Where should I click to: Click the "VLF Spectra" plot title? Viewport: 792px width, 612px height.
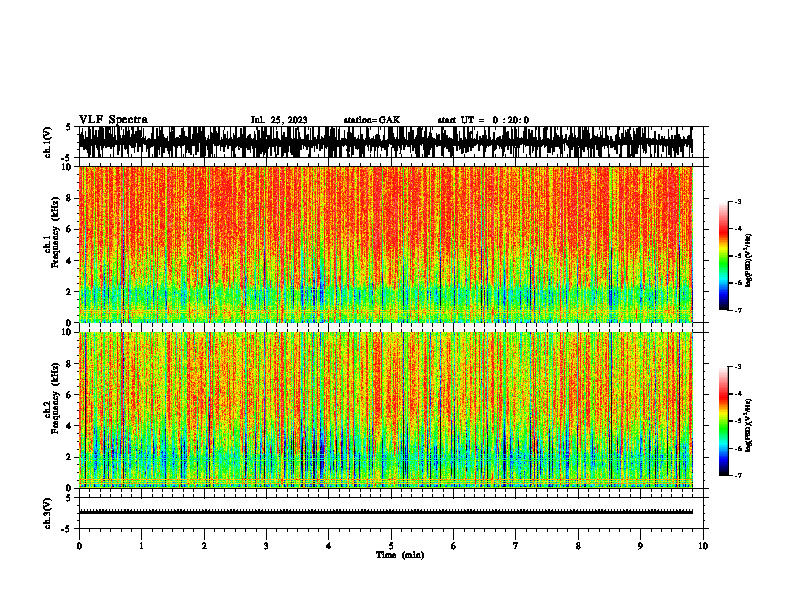113,120
